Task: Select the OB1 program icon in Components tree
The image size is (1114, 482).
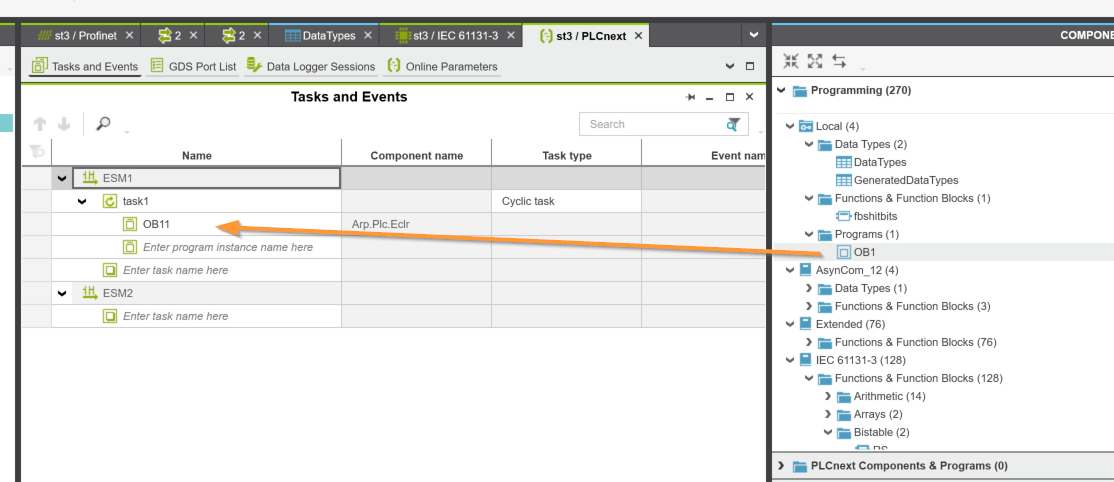Action: tap(844, 252)
